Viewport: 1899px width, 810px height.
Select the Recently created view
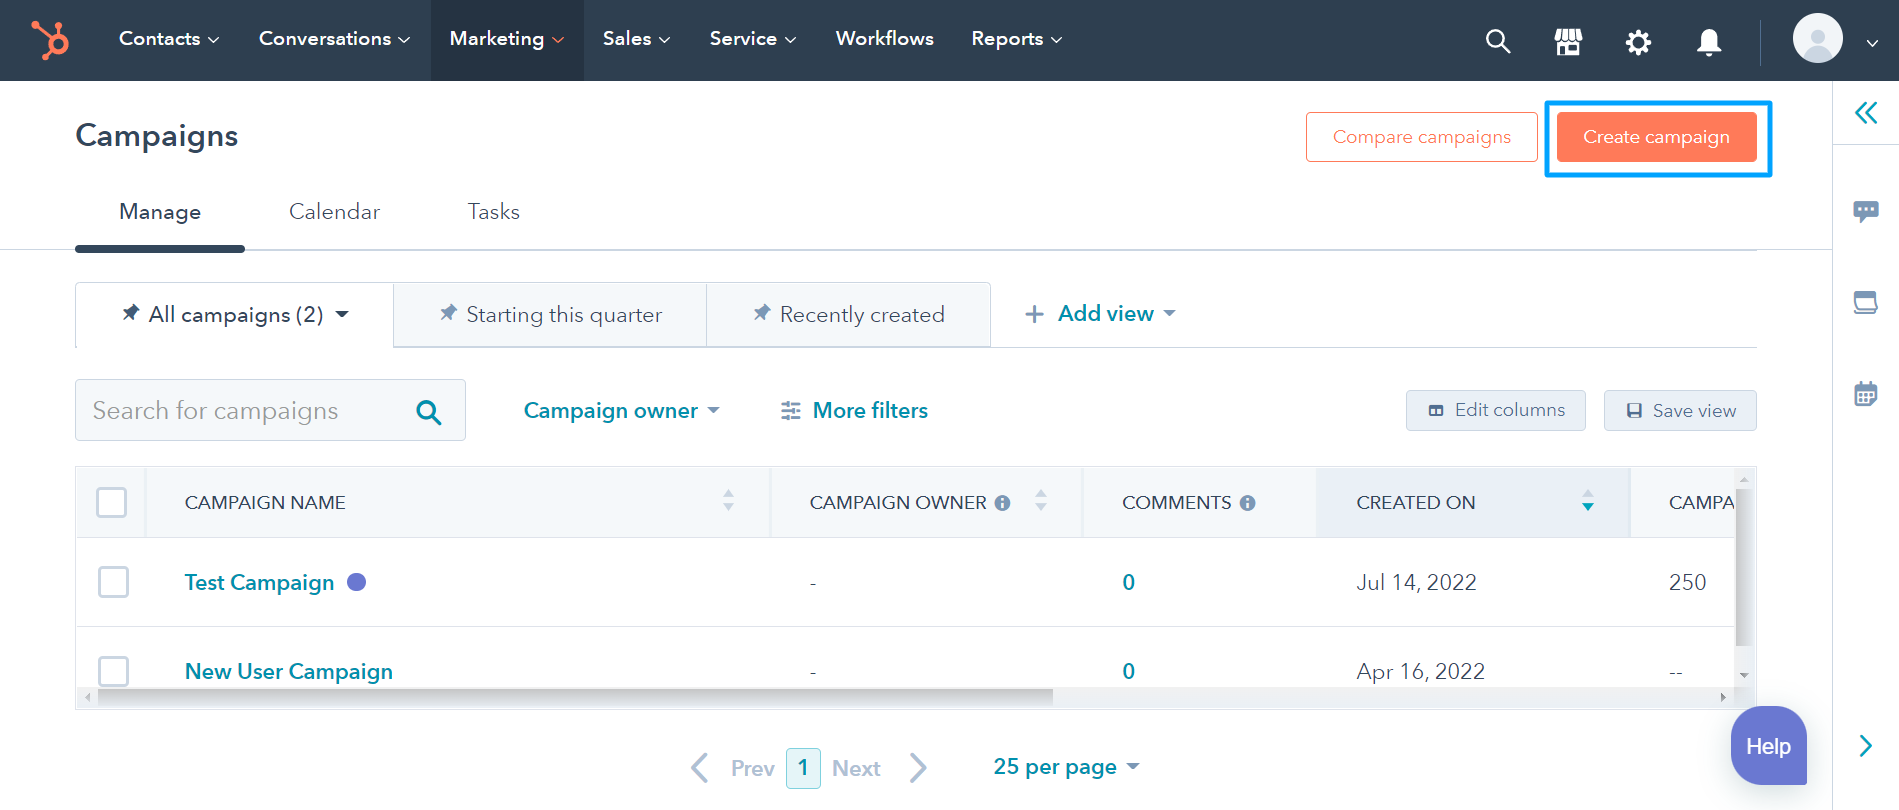(x=849, y=315)
